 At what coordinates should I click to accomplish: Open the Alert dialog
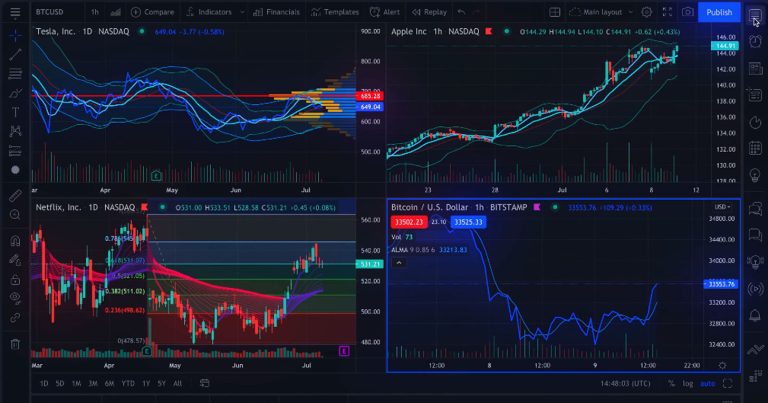point(387,12)
